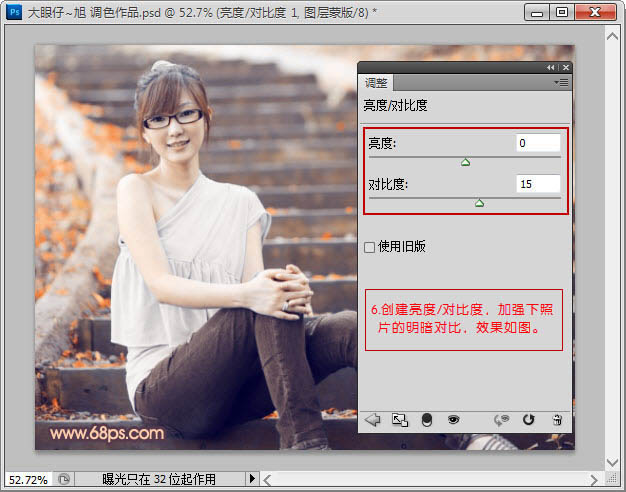Open the adjustments panel flyout menu
626x492 pixels.
click(x=561, y=82)
